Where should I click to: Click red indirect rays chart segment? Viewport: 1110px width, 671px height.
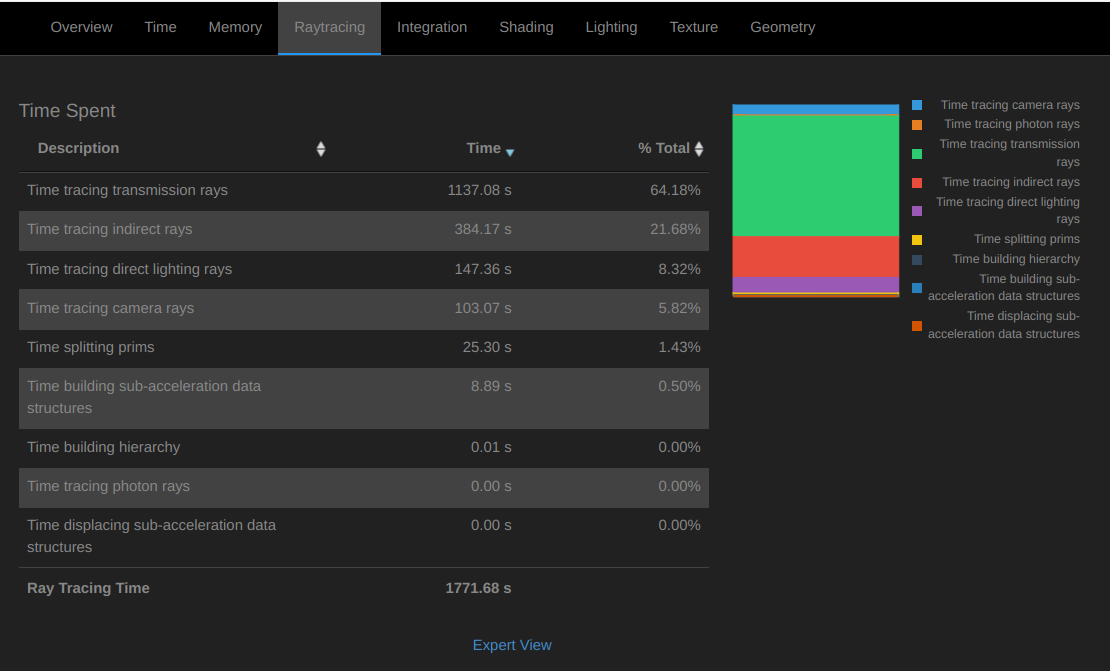pyautogui.click(x=816, y=257)
